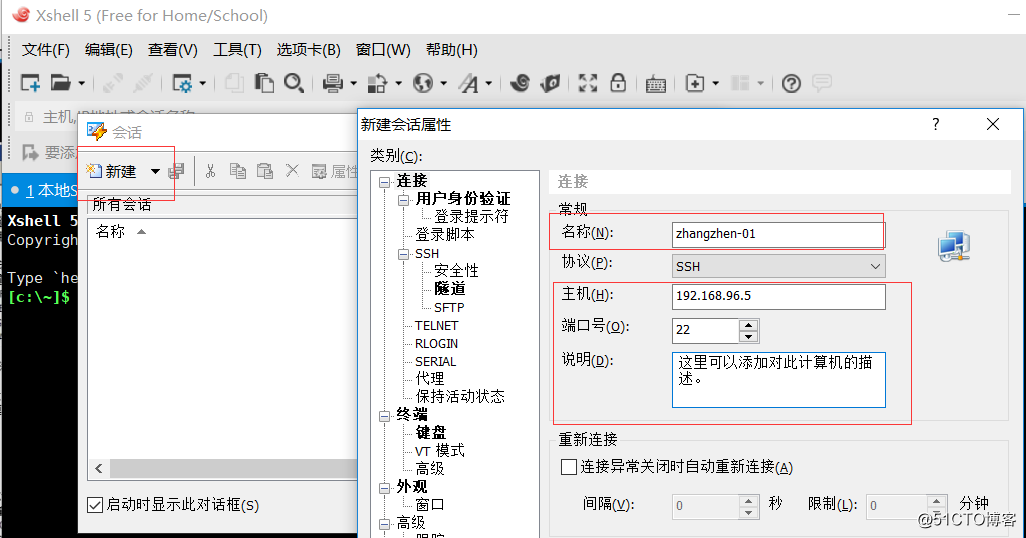
Task: Click the Font toolbar icon
Action: point(469,83)
